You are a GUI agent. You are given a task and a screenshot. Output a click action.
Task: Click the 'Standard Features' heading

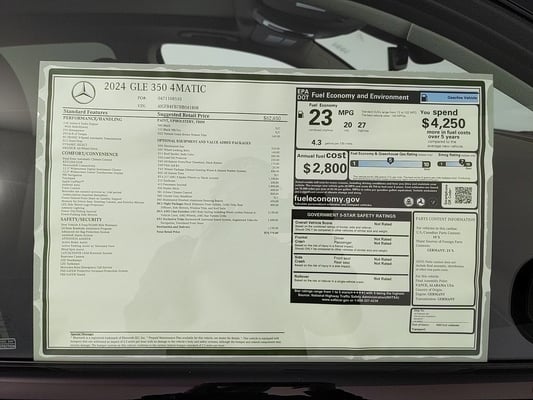pyautogui.click(x=85, y=112)
